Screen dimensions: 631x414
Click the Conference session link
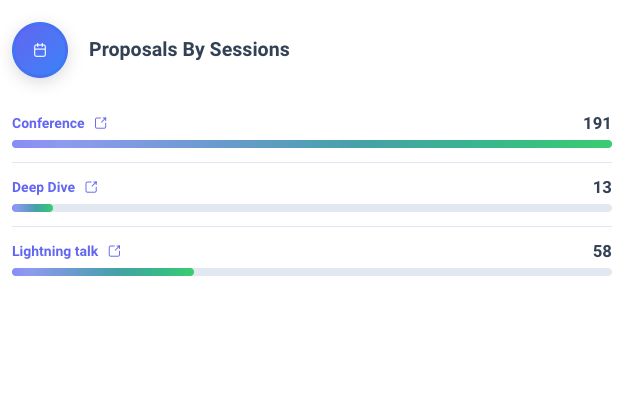pos(48,123)
